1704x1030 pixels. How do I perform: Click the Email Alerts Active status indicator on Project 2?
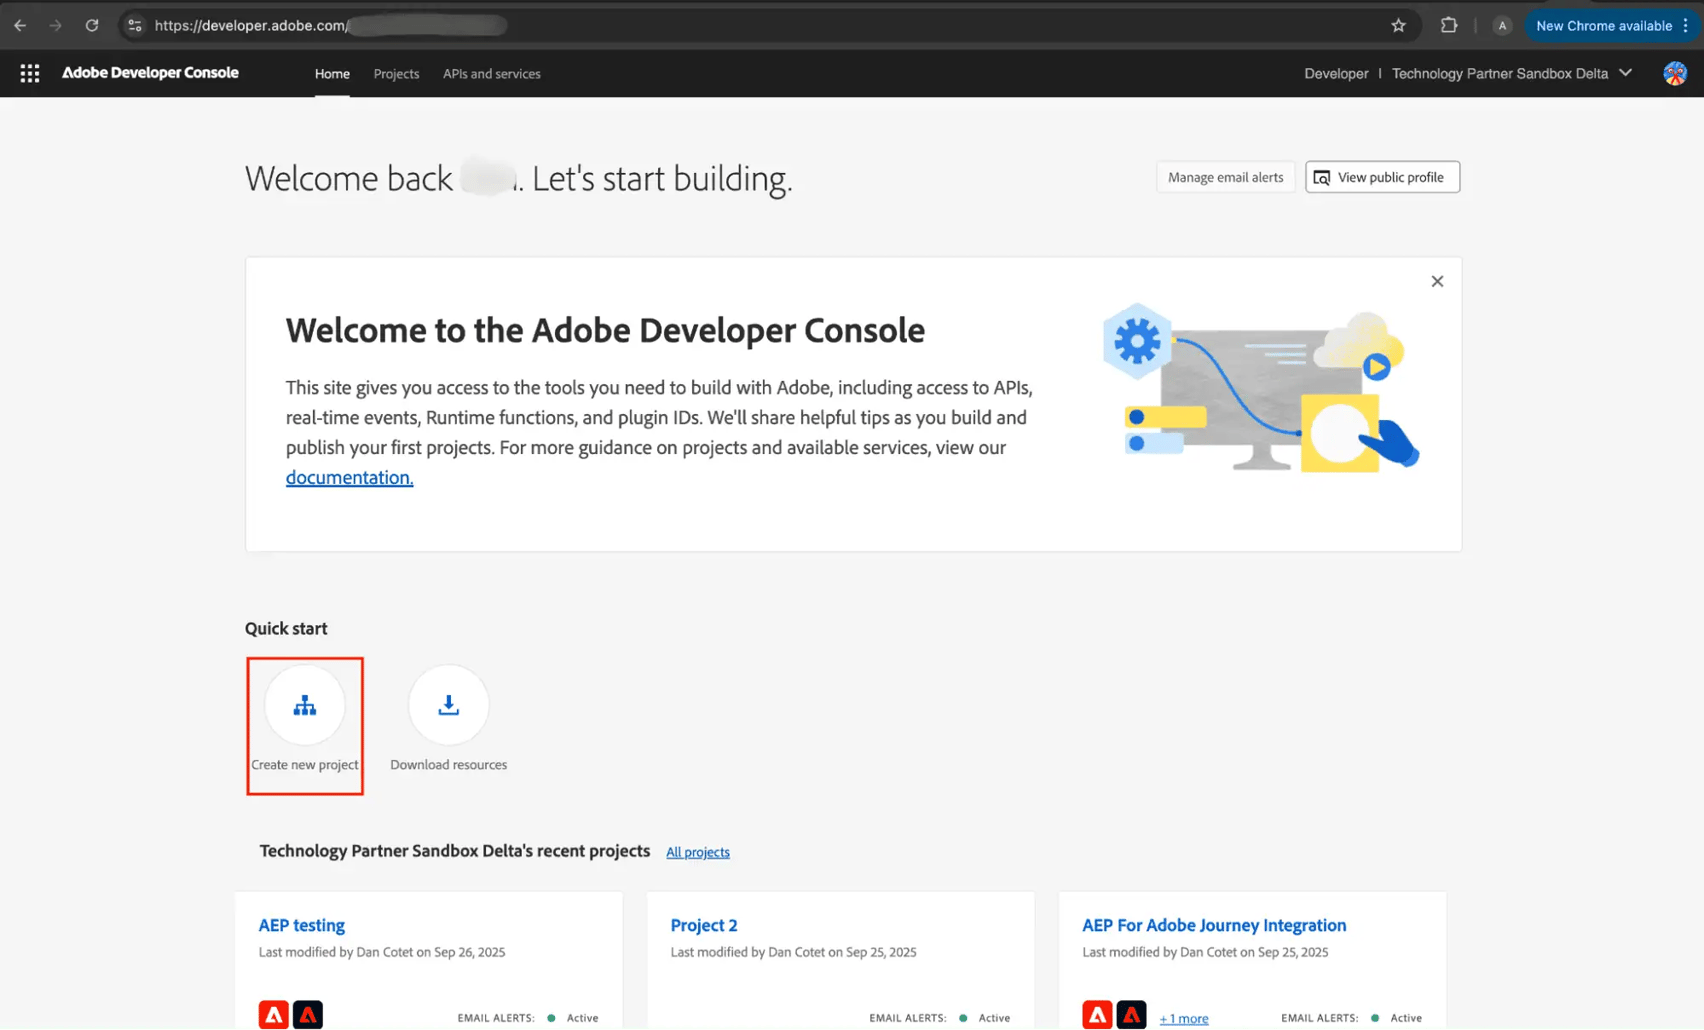(961, 1017)
